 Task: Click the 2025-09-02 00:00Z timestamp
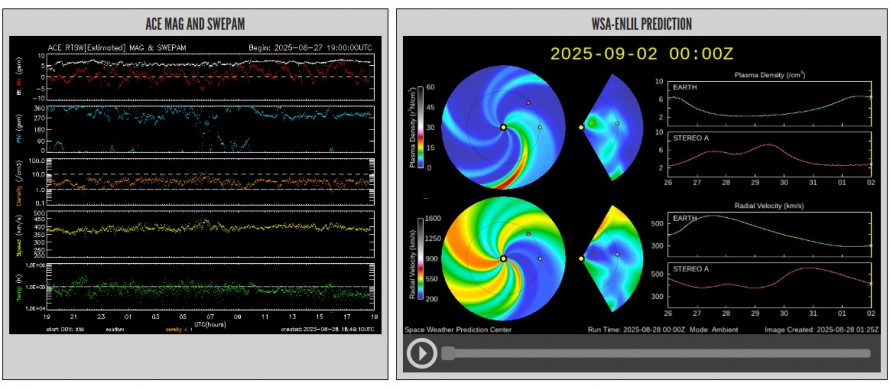click(x=642, y=54)
